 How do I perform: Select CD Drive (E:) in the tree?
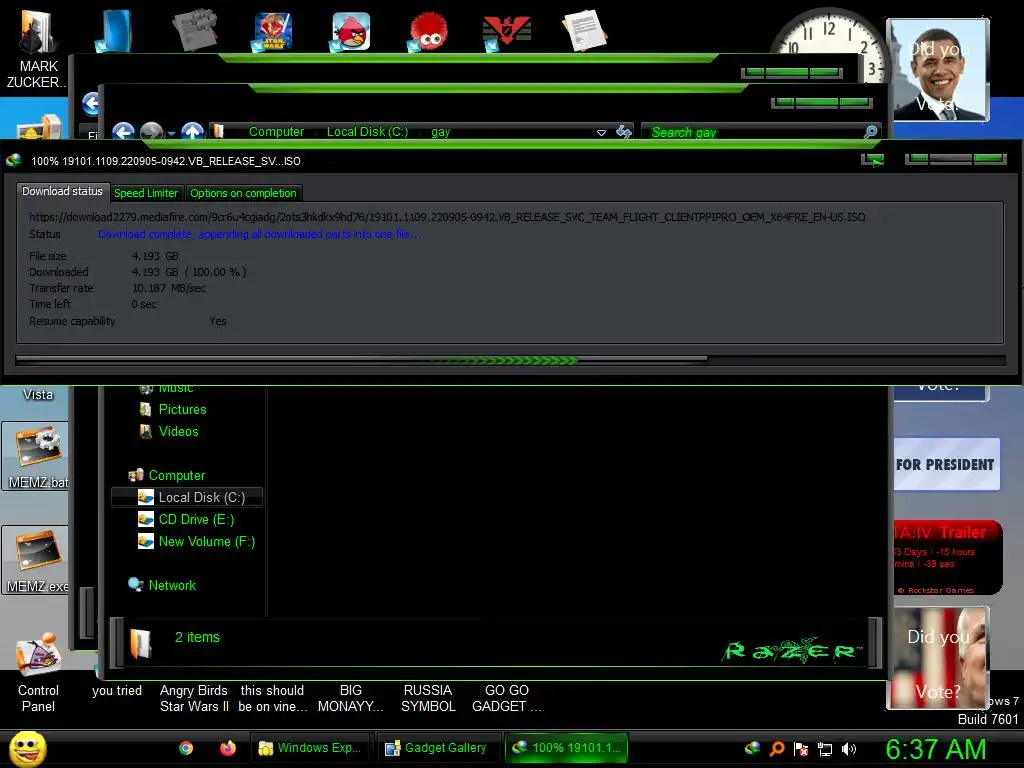[x=196, y=520]
